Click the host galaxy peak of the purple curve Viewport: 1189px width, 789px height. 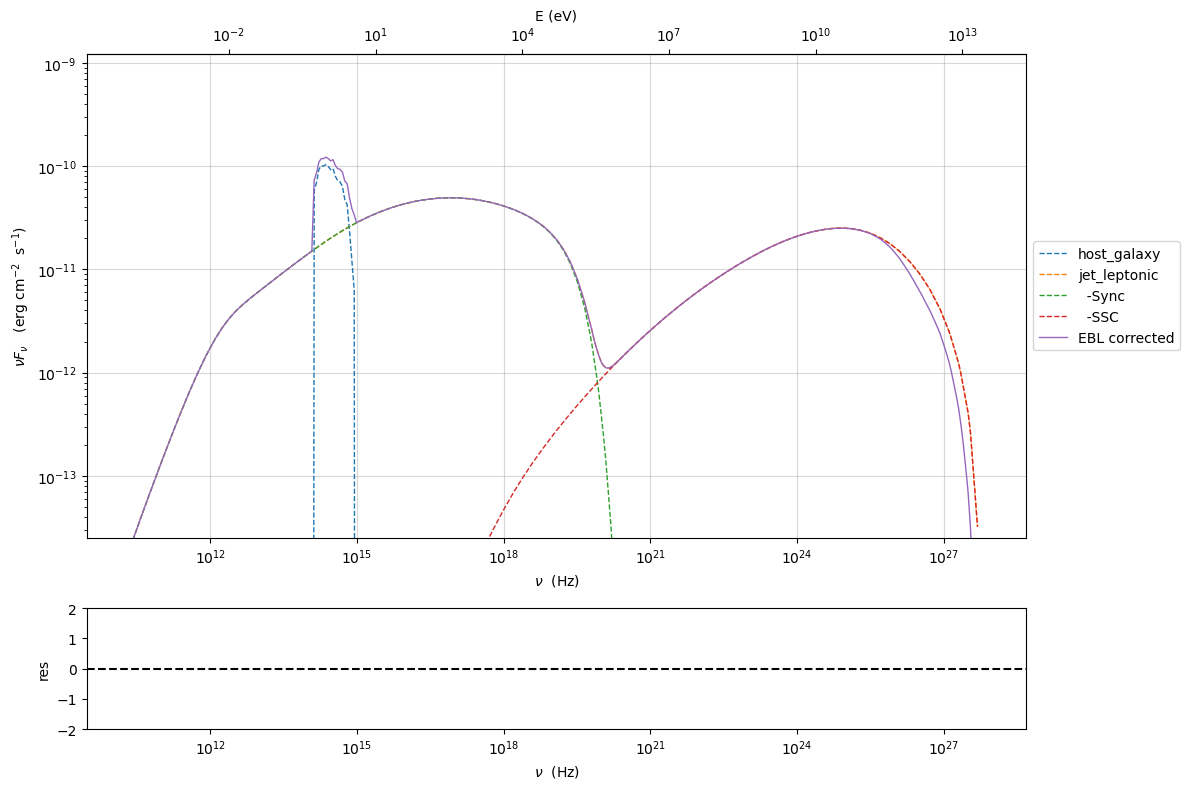click(325, 158)
